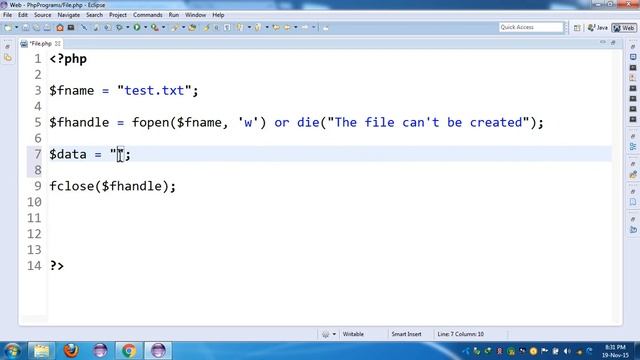
Task: Click the Line: 7 Column: 10 status
Action: (460, 334)
